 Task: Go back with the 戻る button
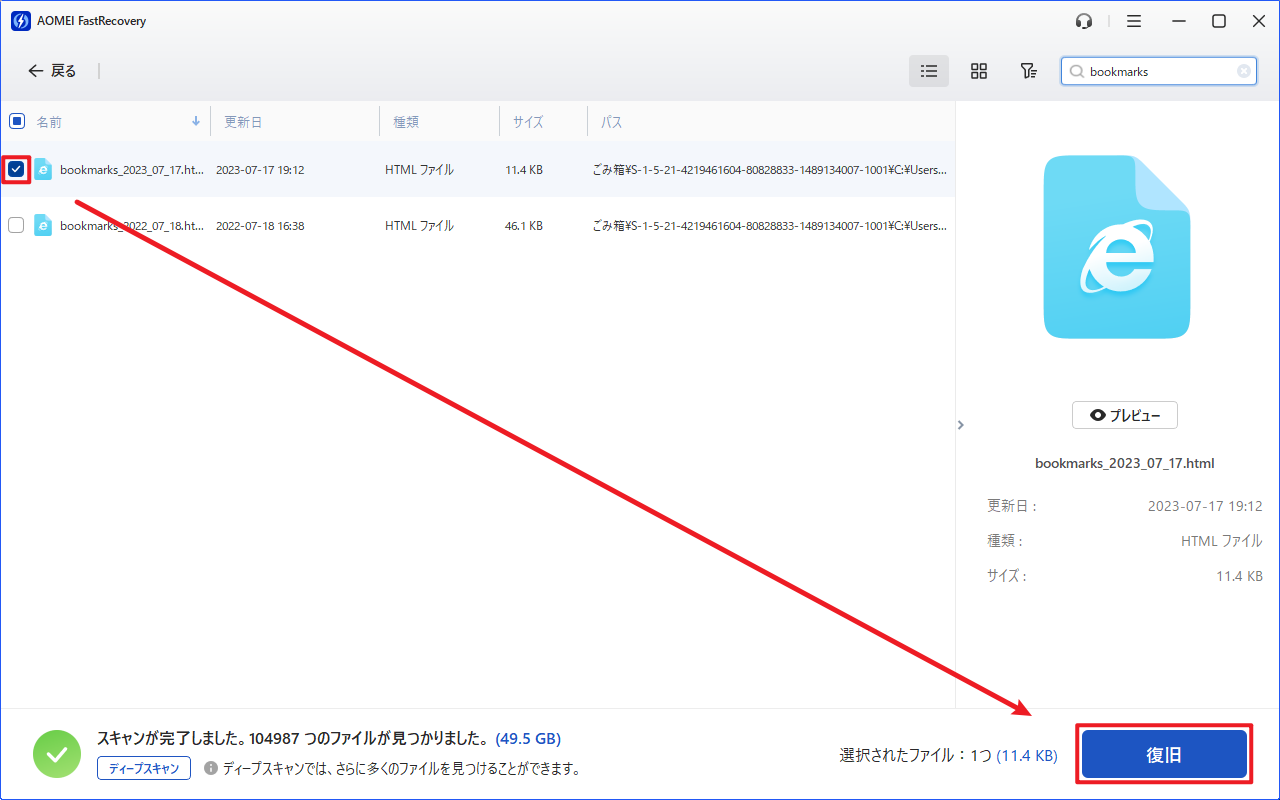[52, 71]
